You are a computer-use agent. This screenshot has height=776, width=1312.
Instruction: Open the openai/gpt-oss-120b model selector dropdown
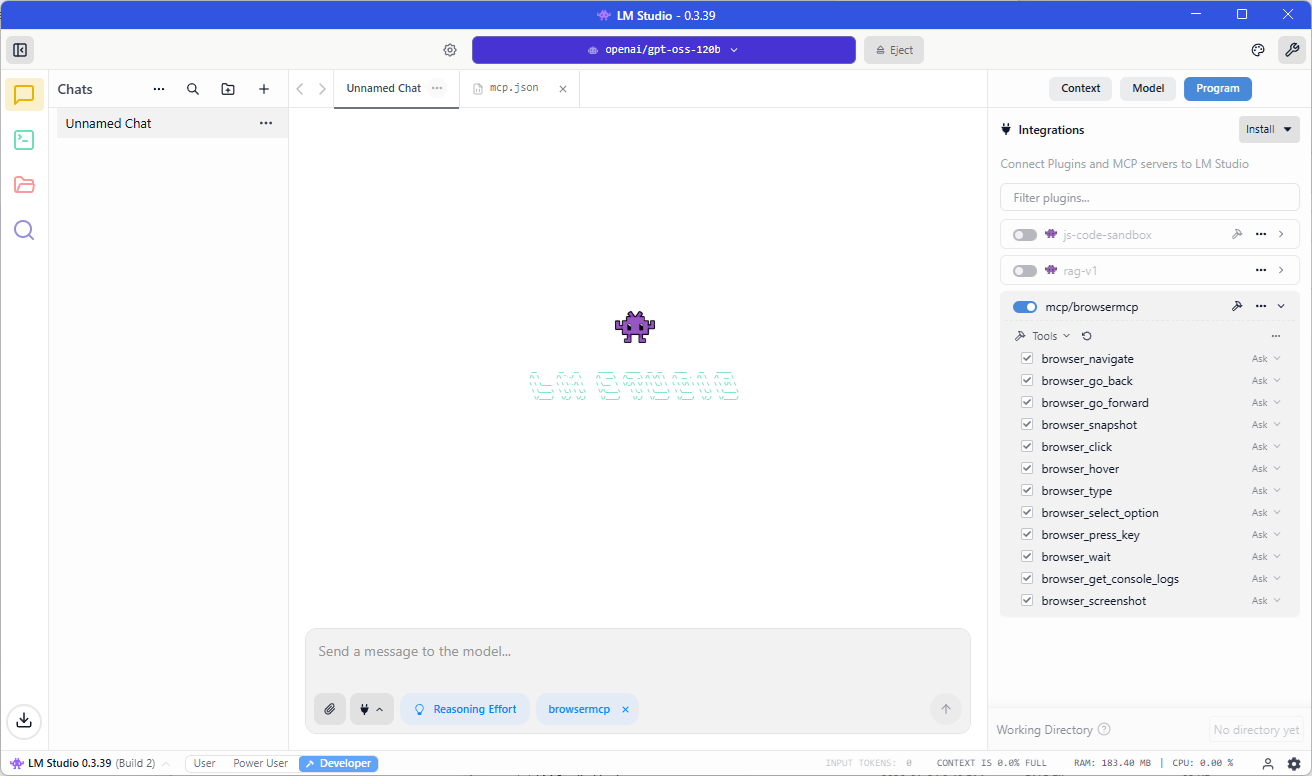[x=663, y=50]
